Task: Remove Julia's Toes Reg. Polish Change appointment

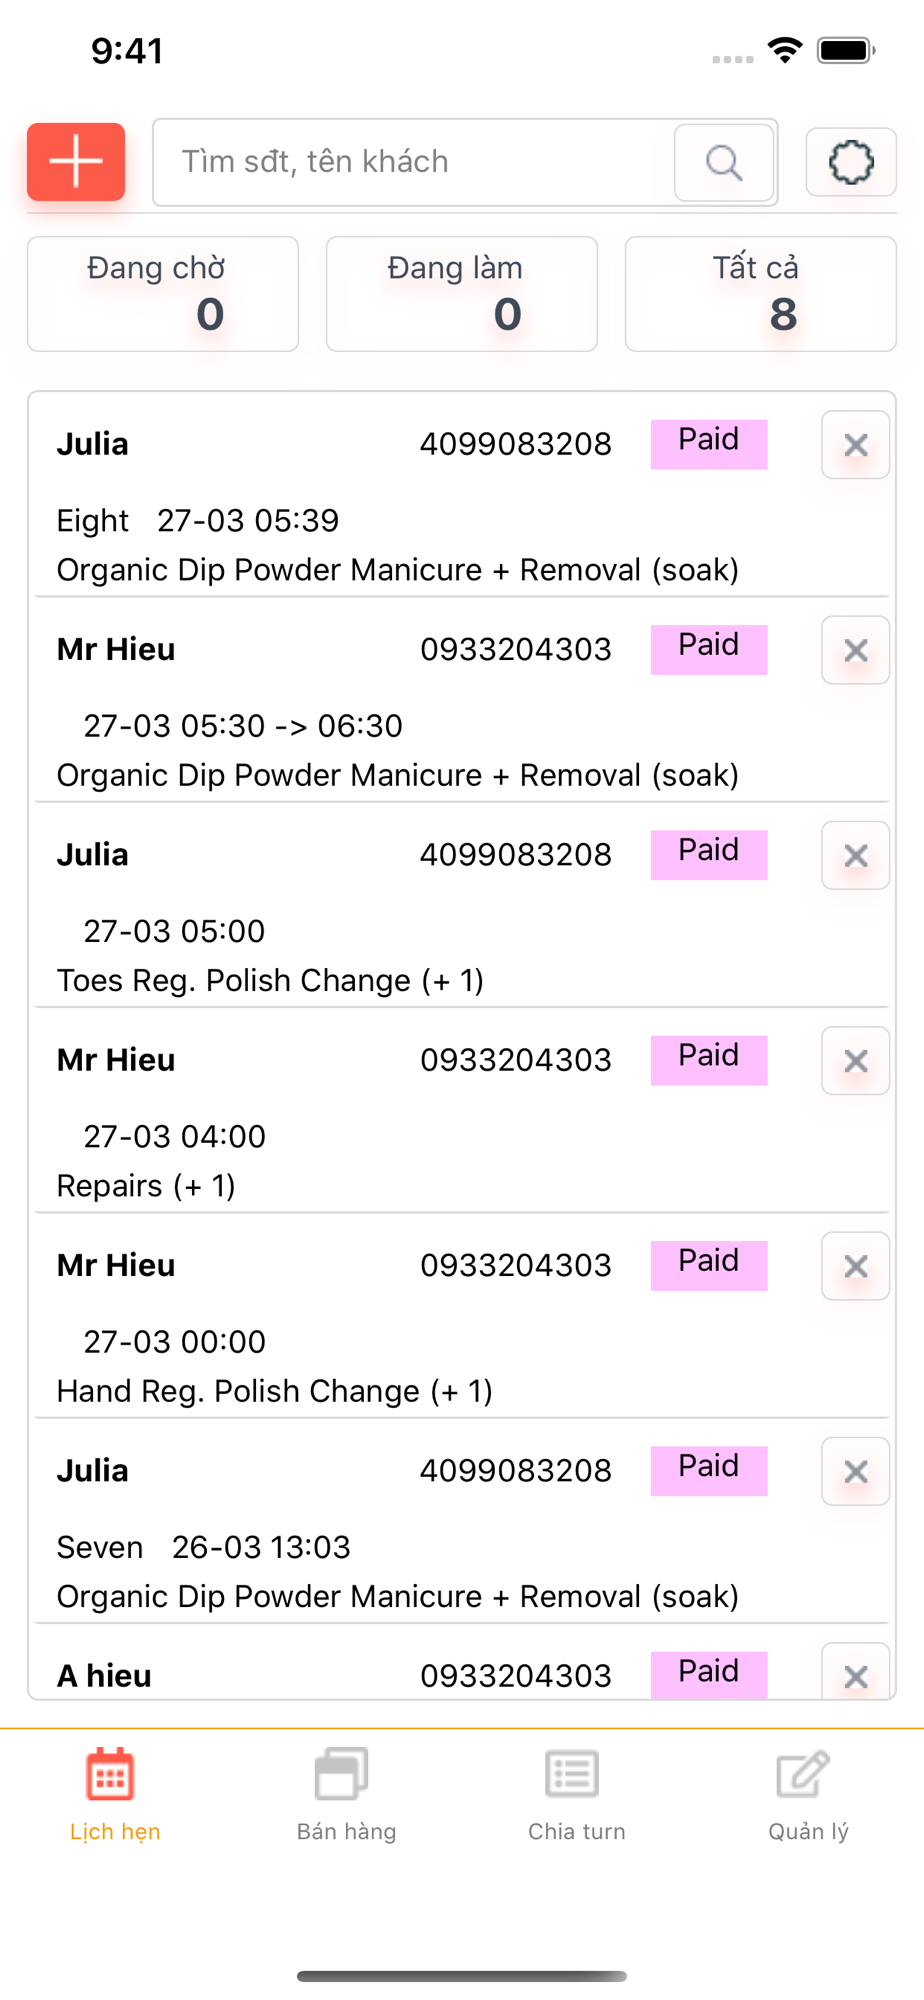Action: click(855, 856)
